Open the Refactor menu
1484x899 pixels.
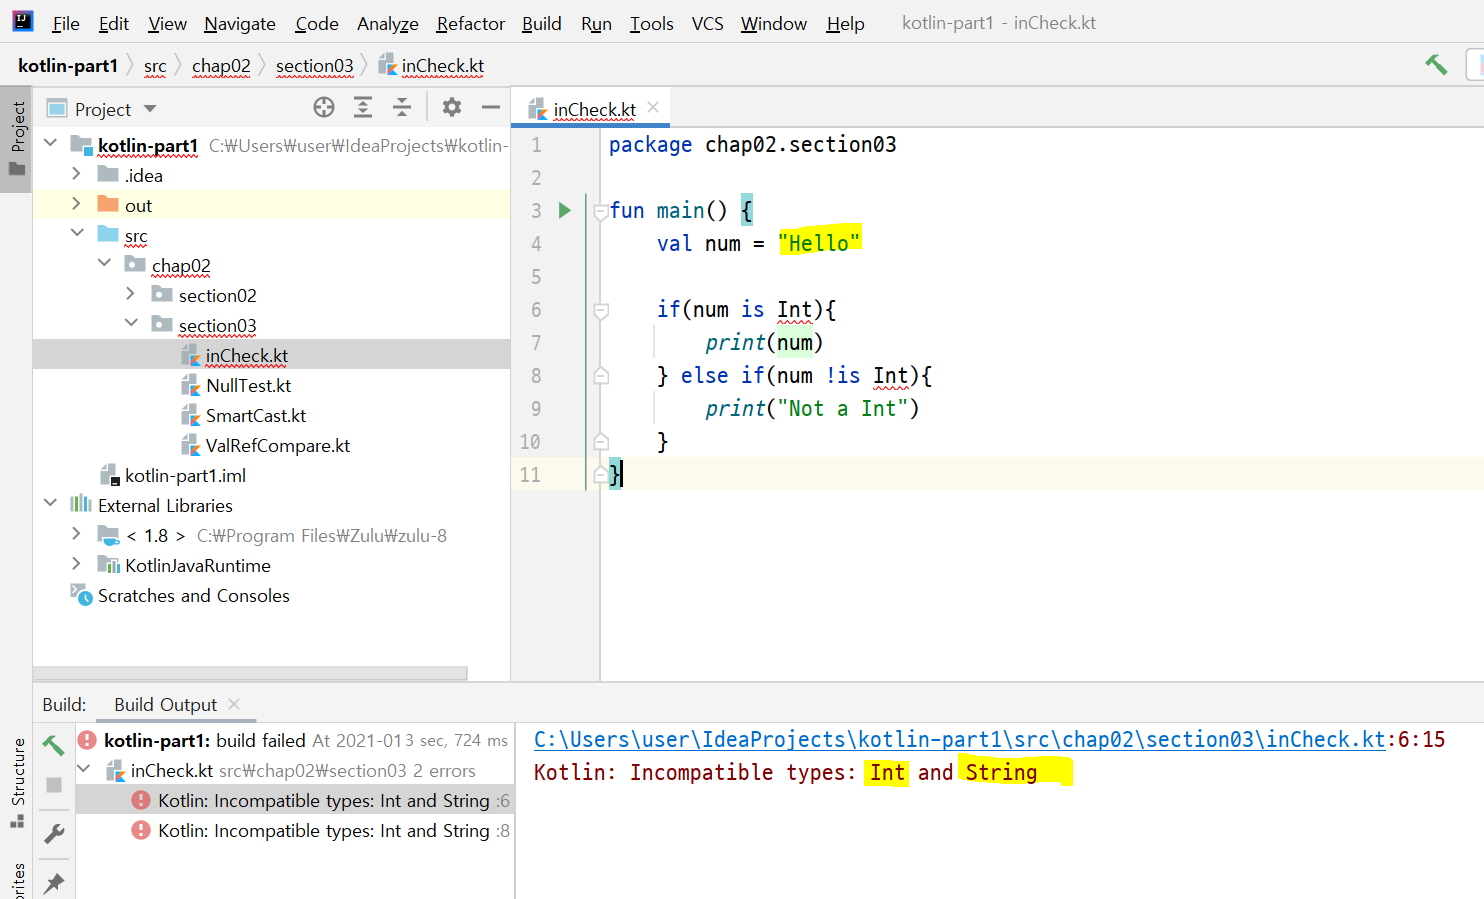click(x=470, y=23)
